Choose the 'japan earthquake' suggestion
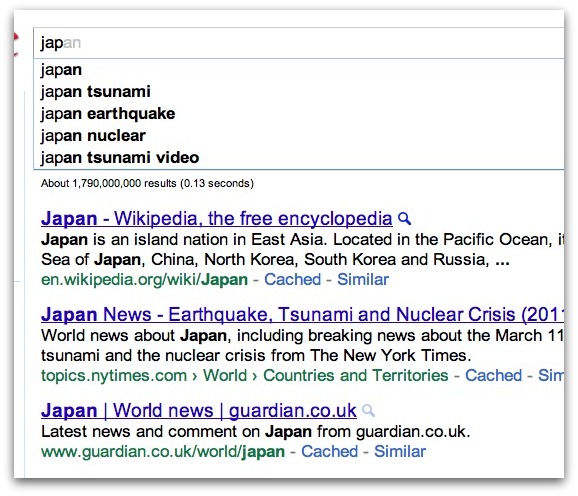Image resolution: width=578 pixels, height=496 pixels. click(x=299, y=114)
